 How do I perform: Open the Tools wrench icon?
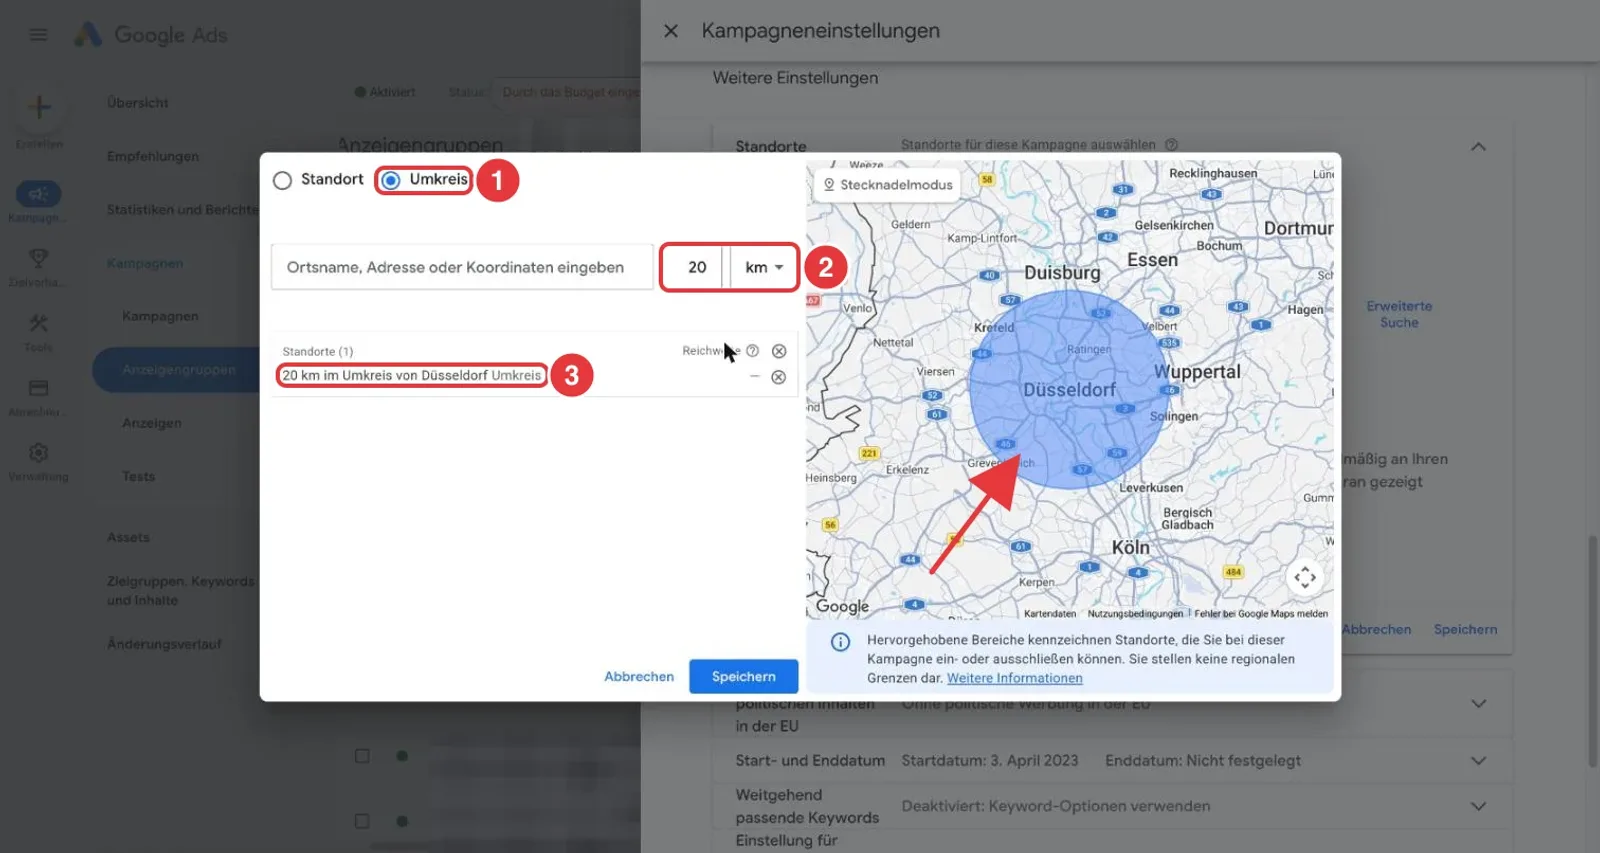pos(39,323)
